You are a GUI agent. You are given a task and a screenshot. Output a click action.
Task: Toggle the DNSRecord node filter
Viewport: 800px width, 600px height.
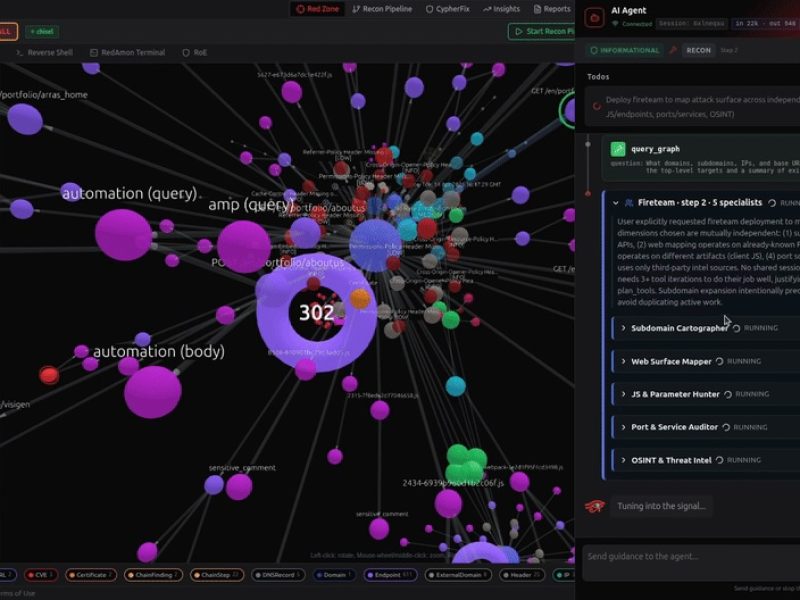pyautogui.click(x=278, y=575)
